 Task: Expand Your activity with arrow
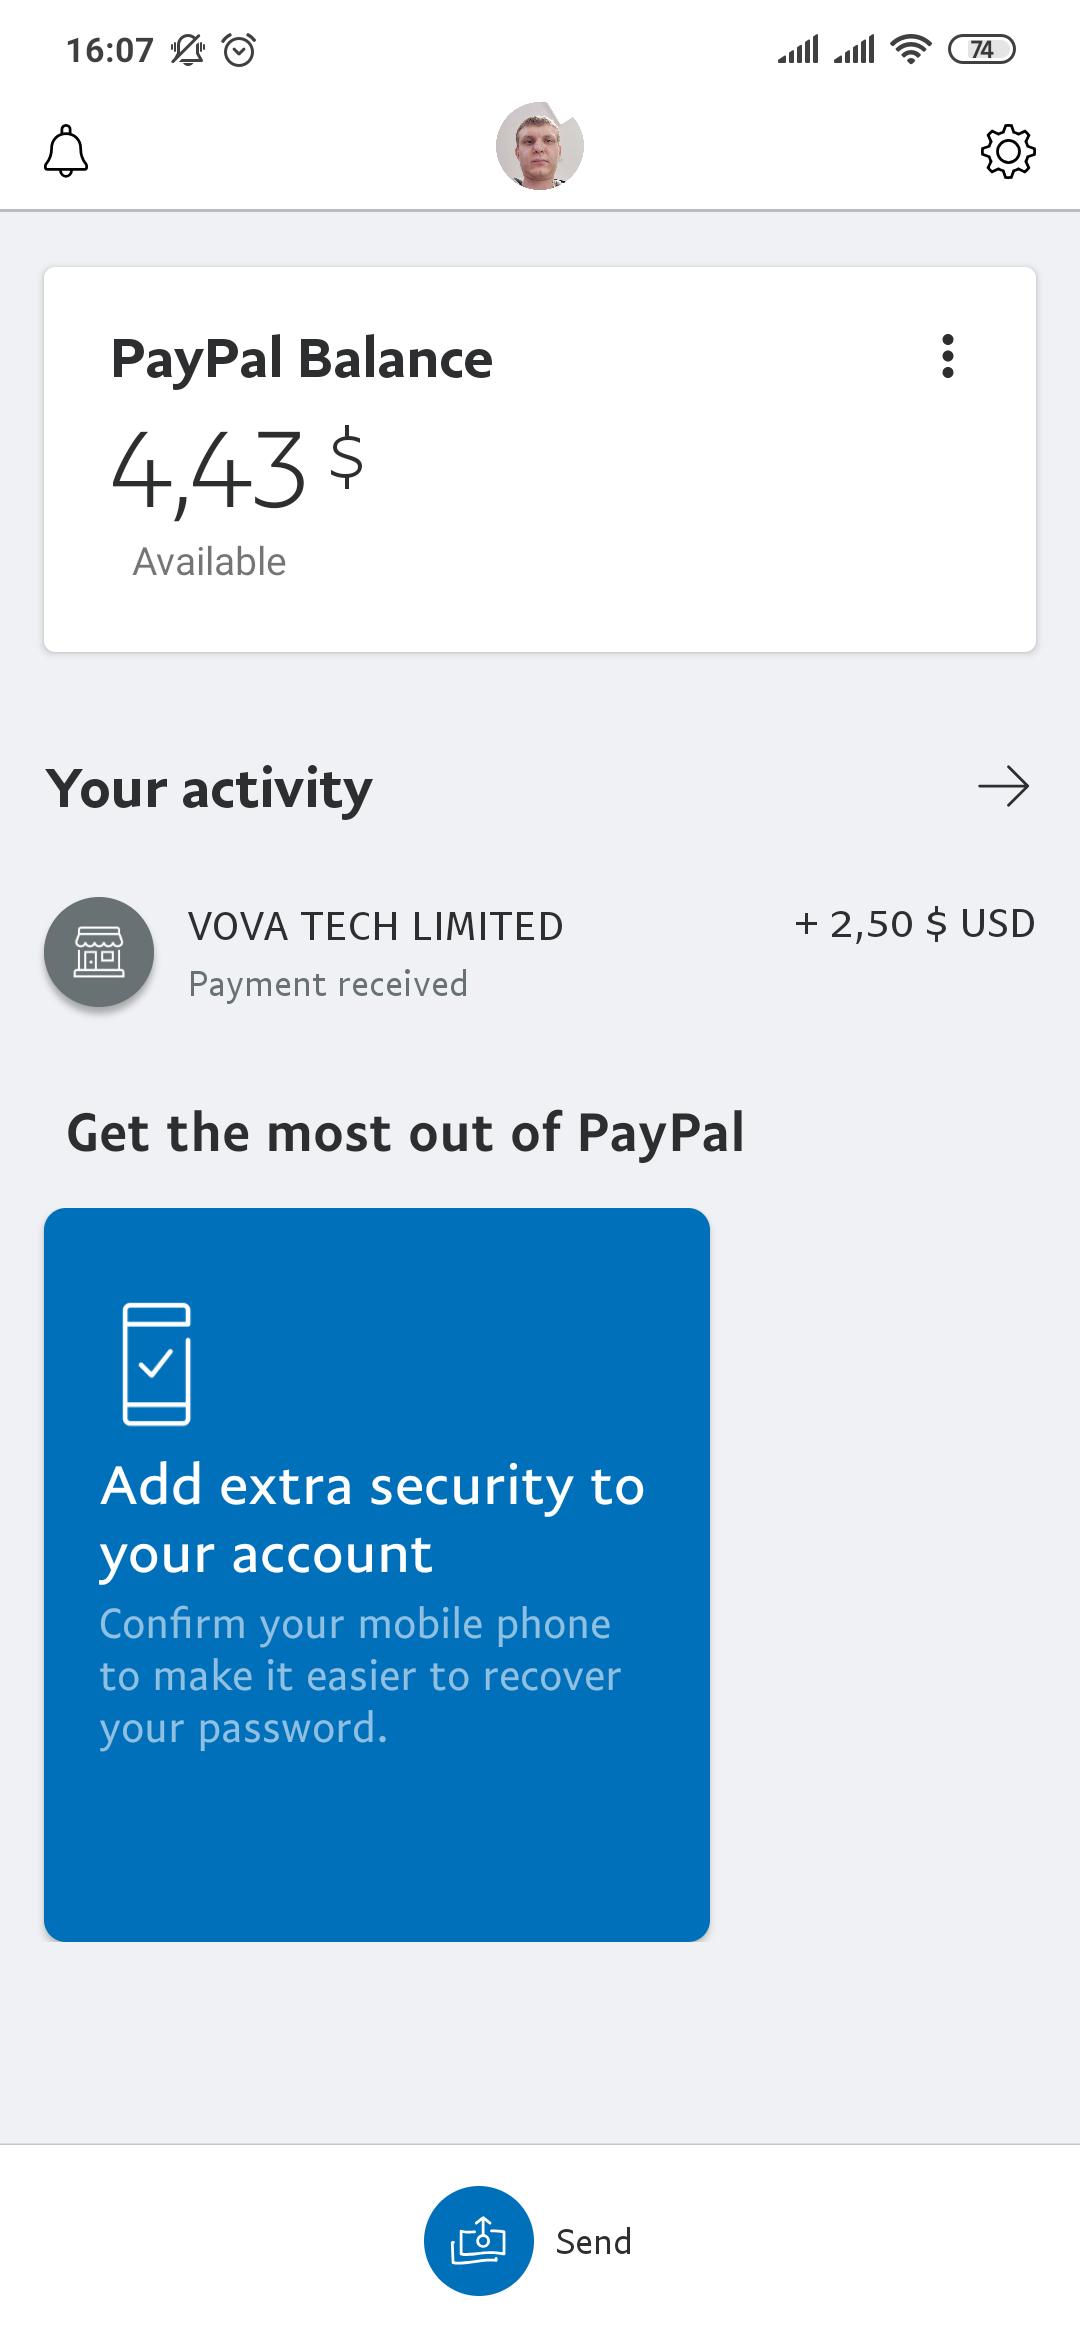(x=1003, y=787)
